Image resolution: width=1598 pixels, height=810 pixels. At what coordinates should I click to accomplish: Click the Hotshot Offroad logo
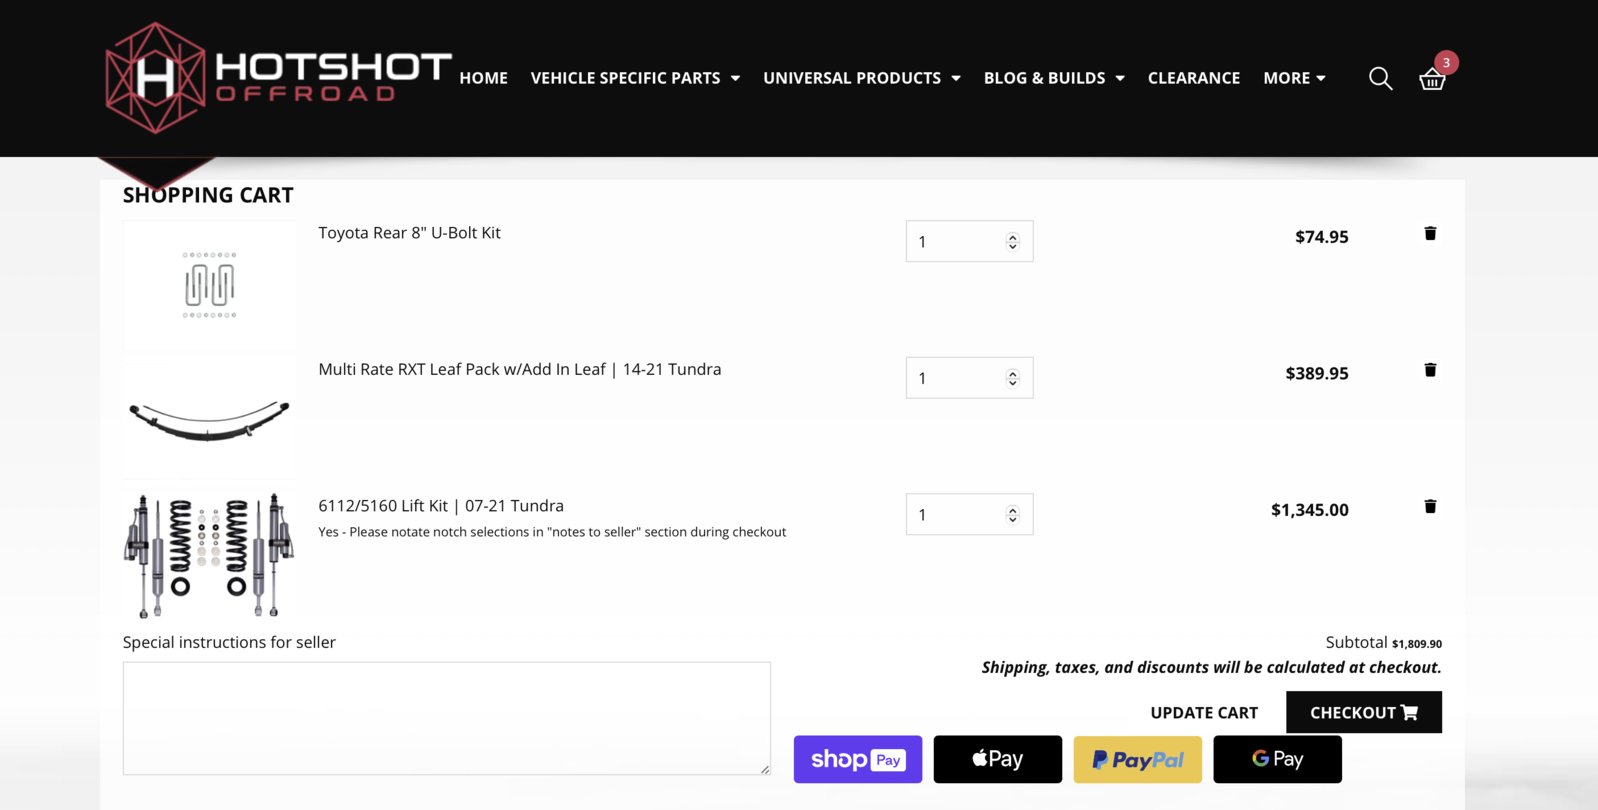(x=279, y=78)
